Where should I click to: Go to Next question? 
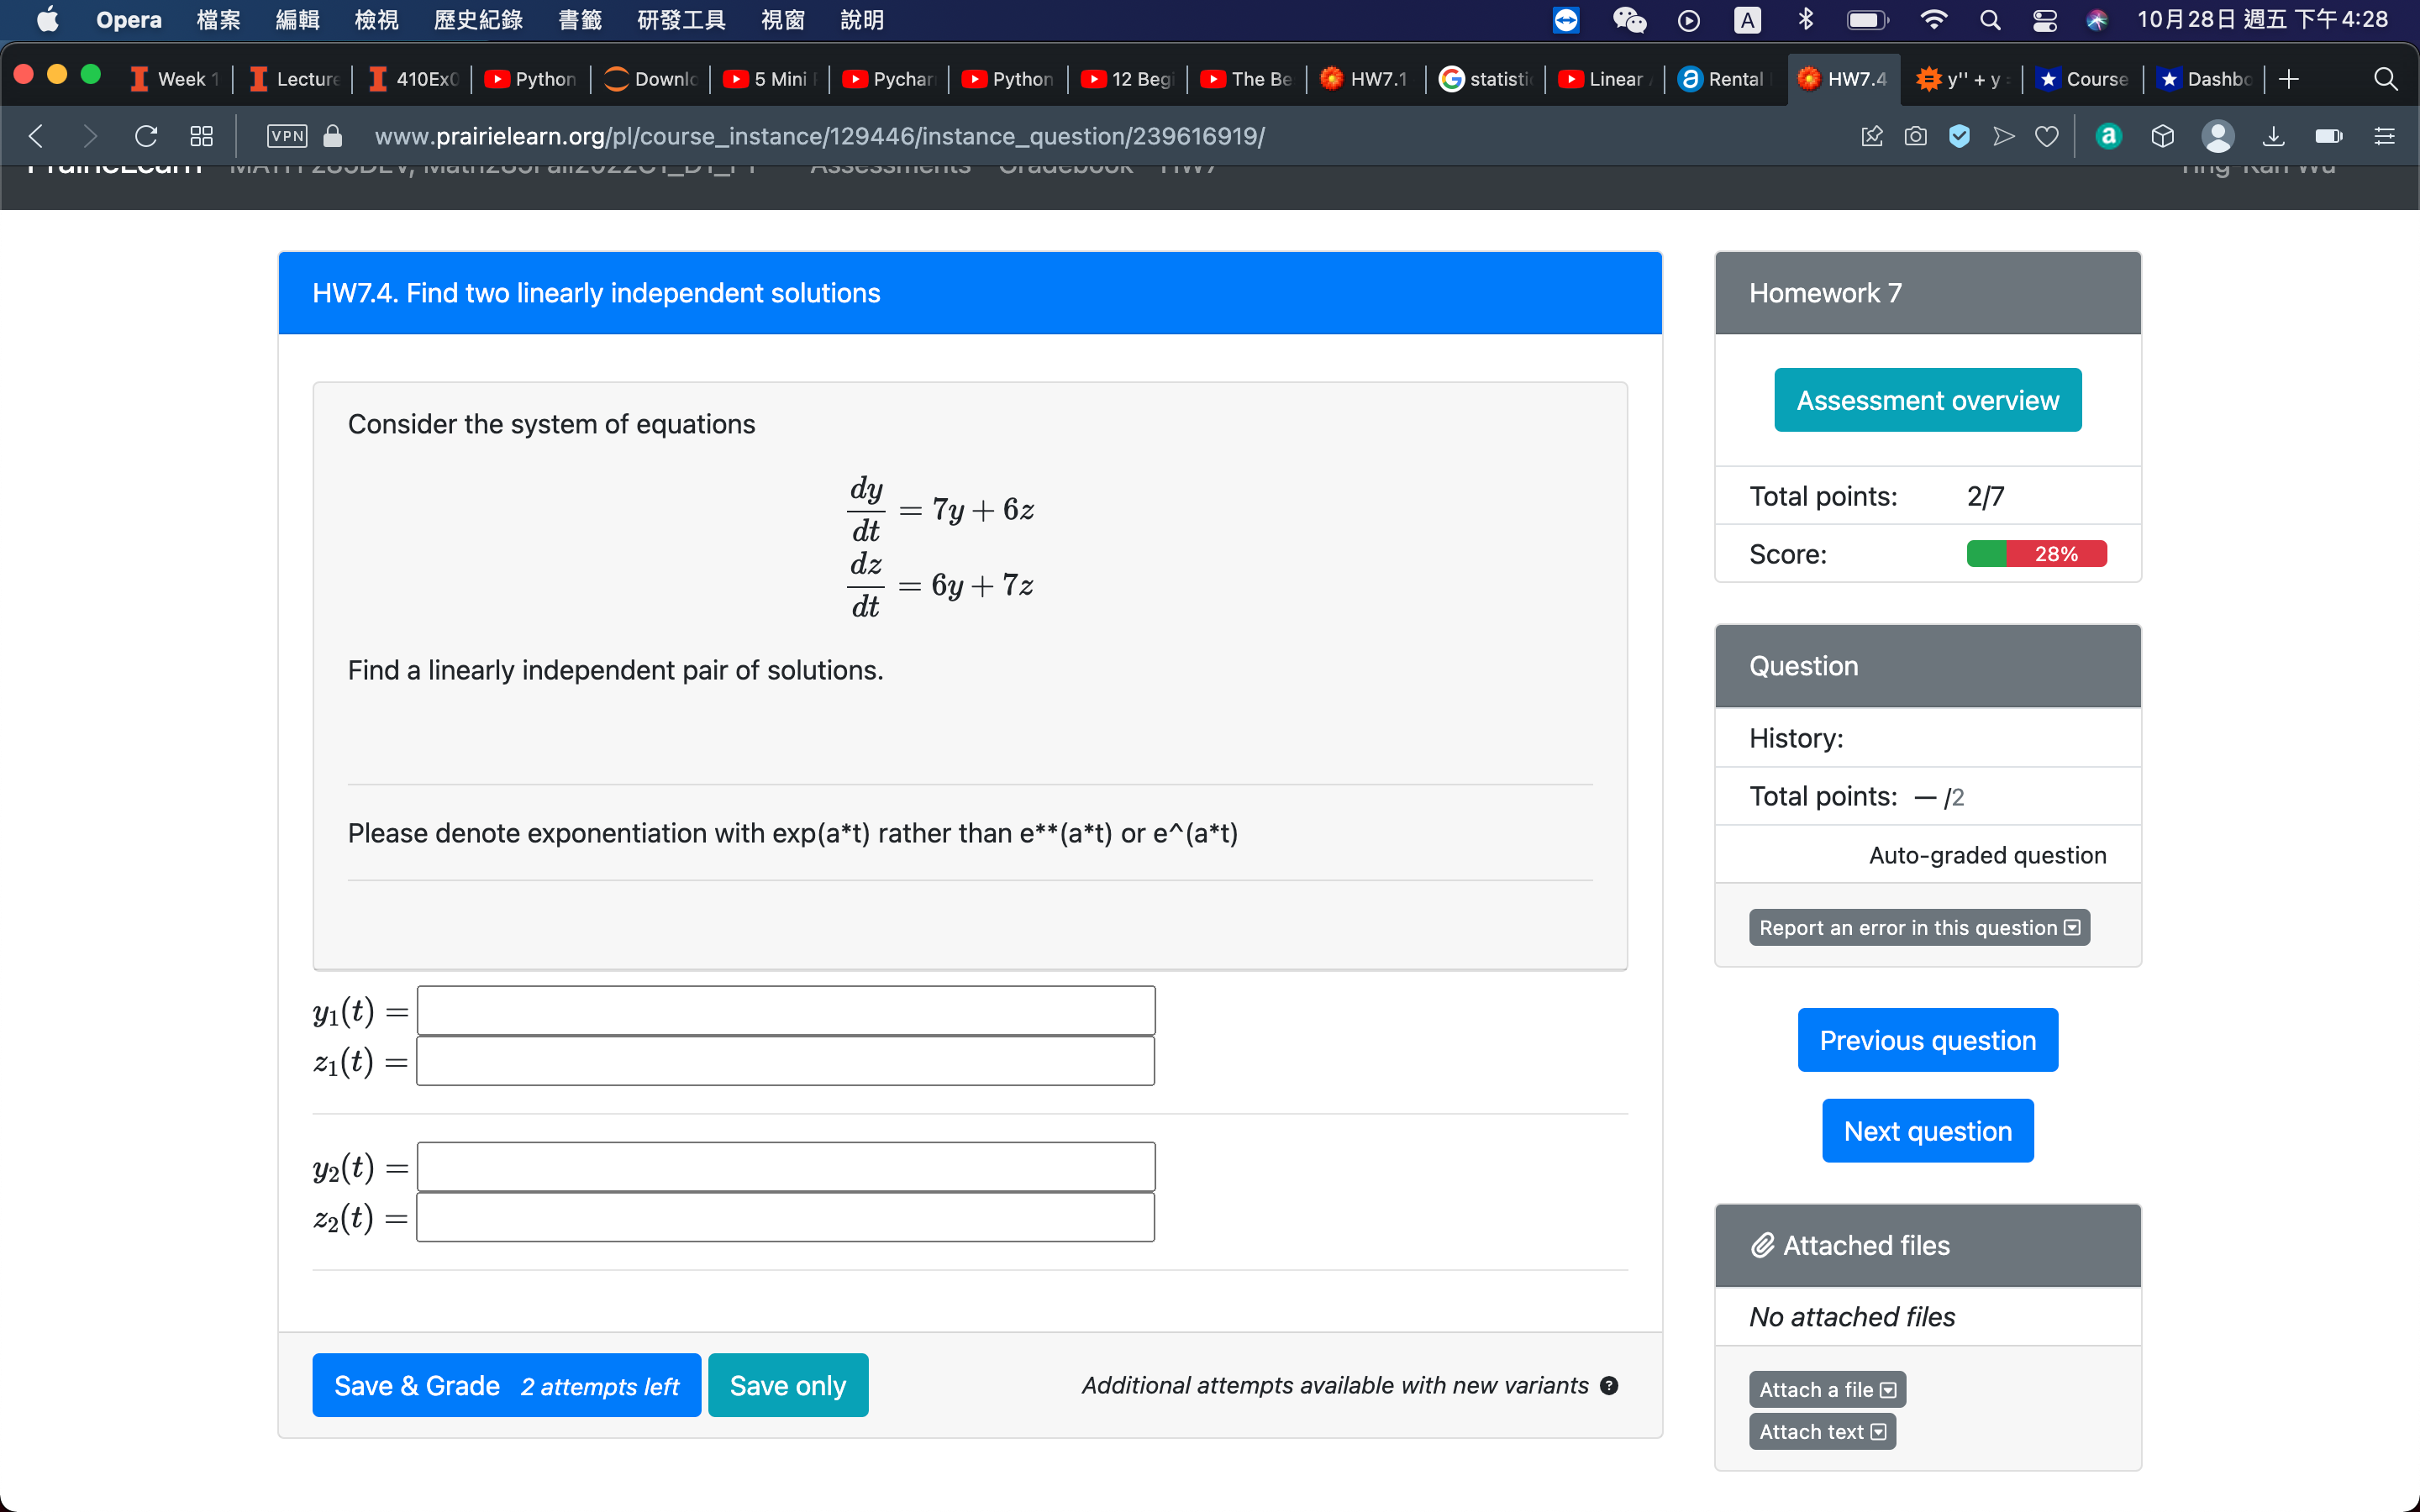click(1926, 1131)
